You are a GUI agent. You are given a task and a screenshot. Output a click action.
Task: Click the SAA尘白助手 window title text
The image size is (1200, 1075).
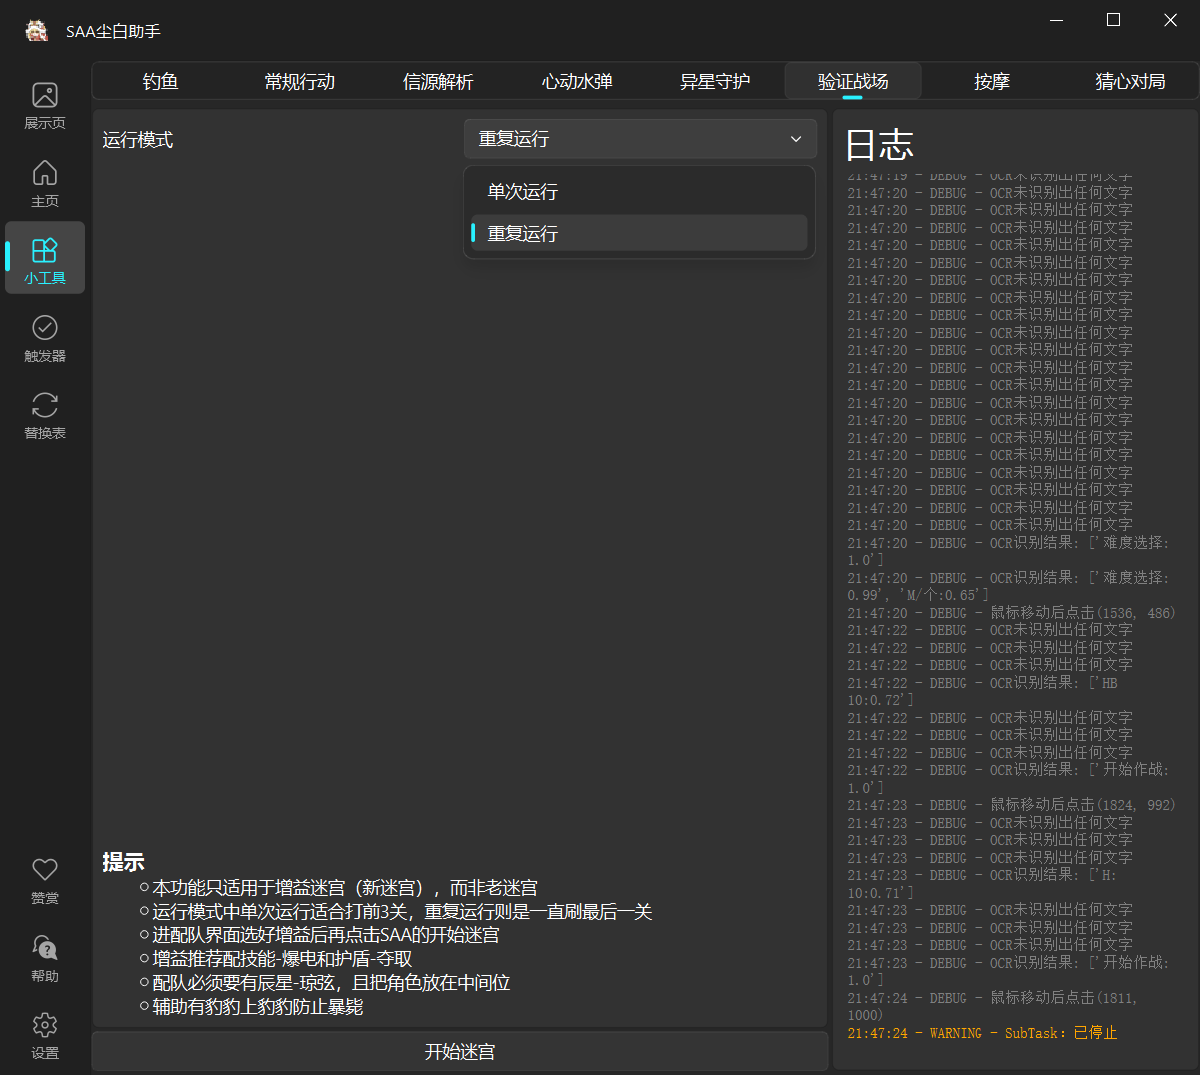(x=113, y=32)
